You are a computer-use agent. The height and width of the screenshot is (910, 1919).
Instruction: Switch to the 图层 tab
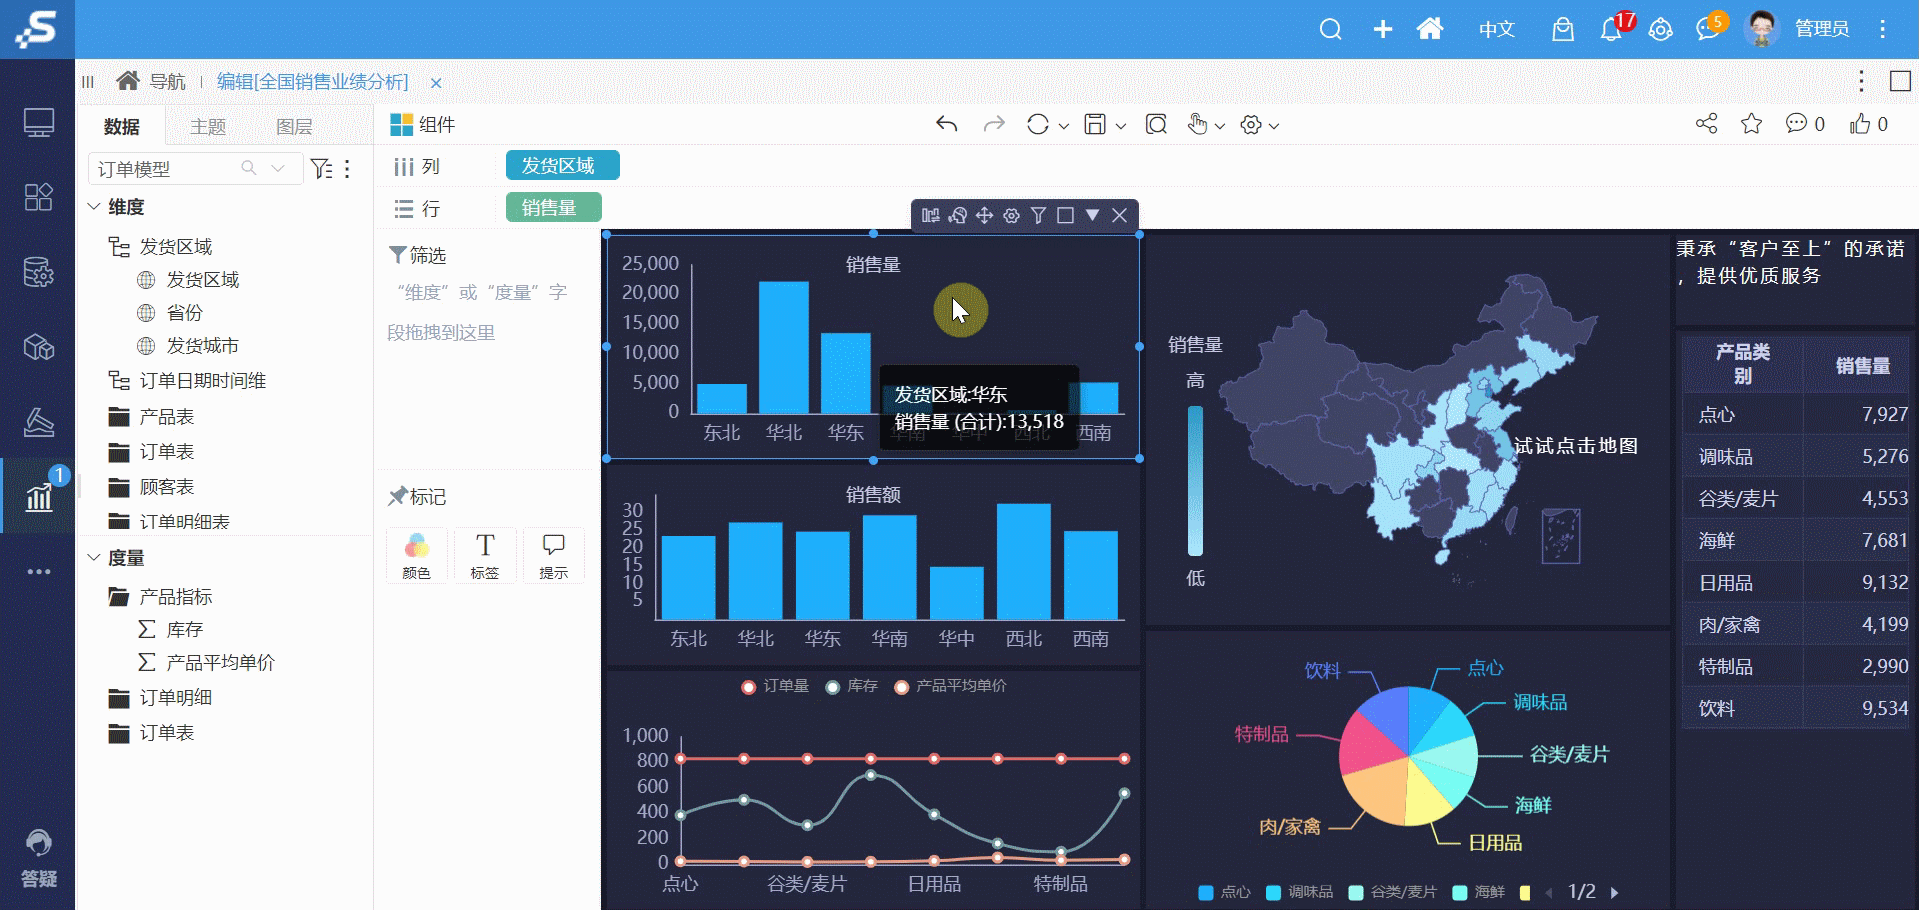294,127
